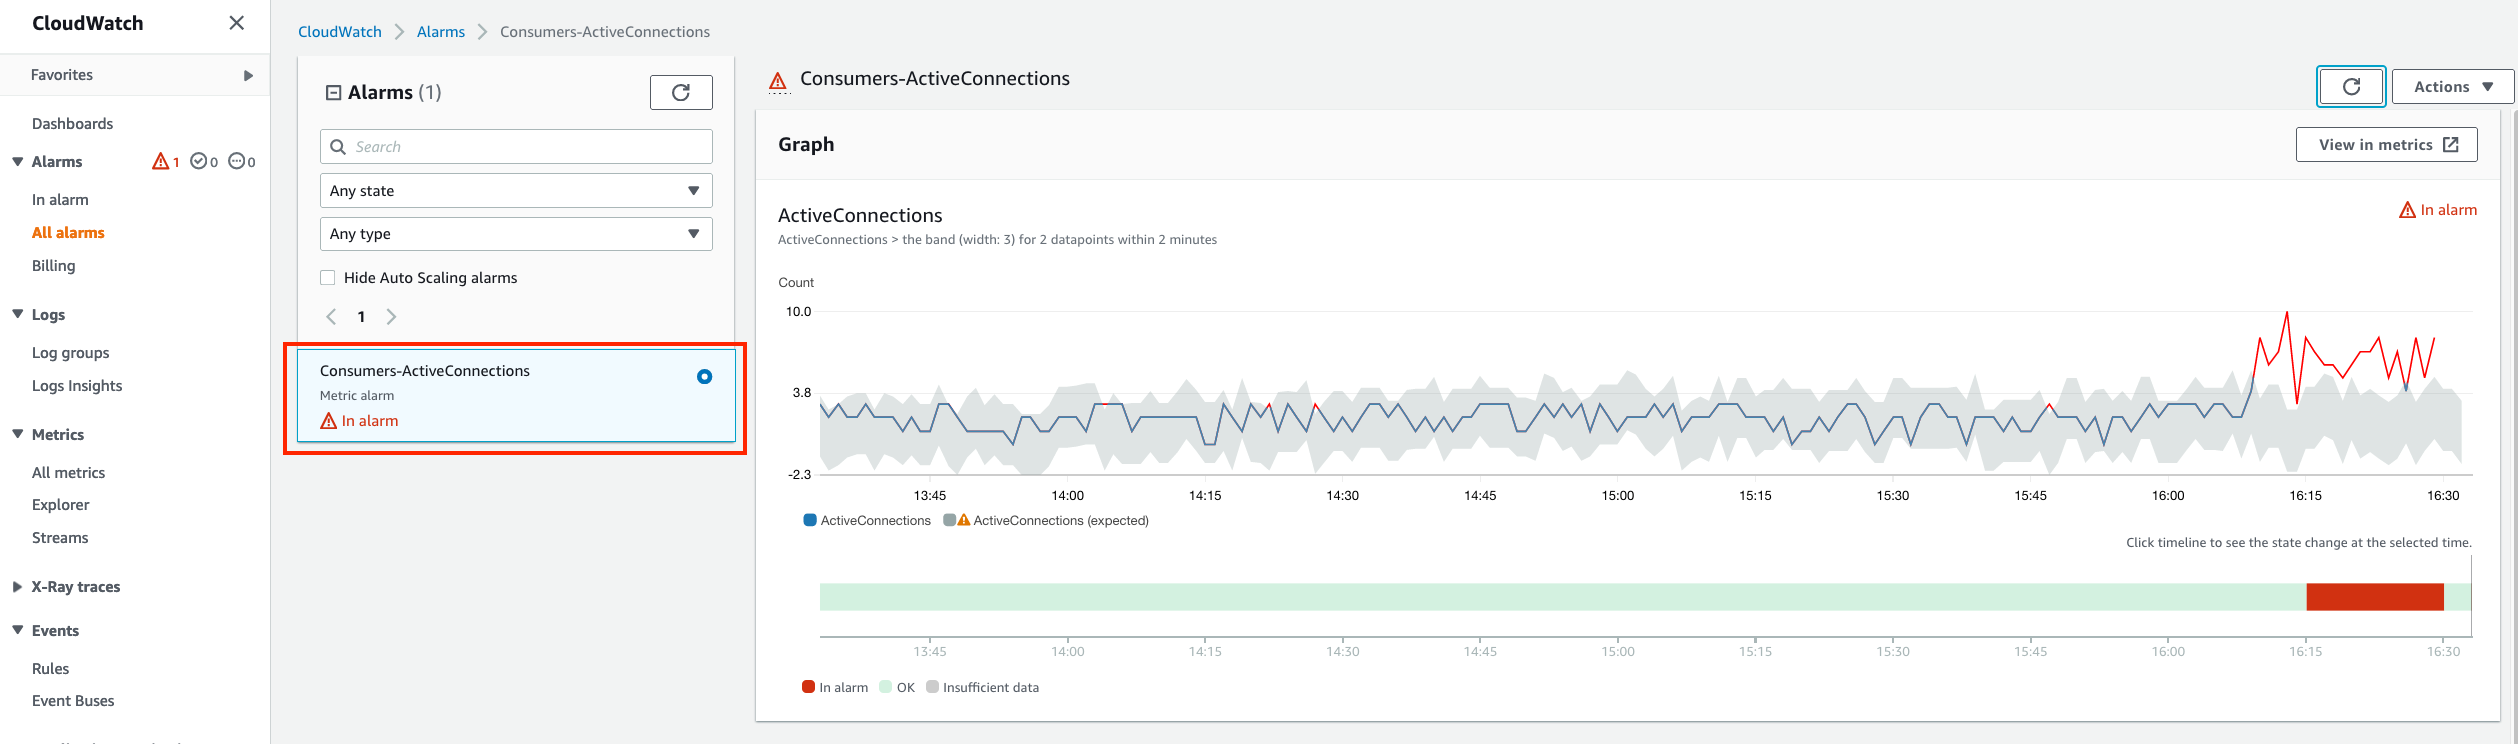Image resolution: width=2518 pixels, height=744 pixels.
Task: Select the Consumers-ActiveConnections alarm radio button
Action: [x=704, y=377]
